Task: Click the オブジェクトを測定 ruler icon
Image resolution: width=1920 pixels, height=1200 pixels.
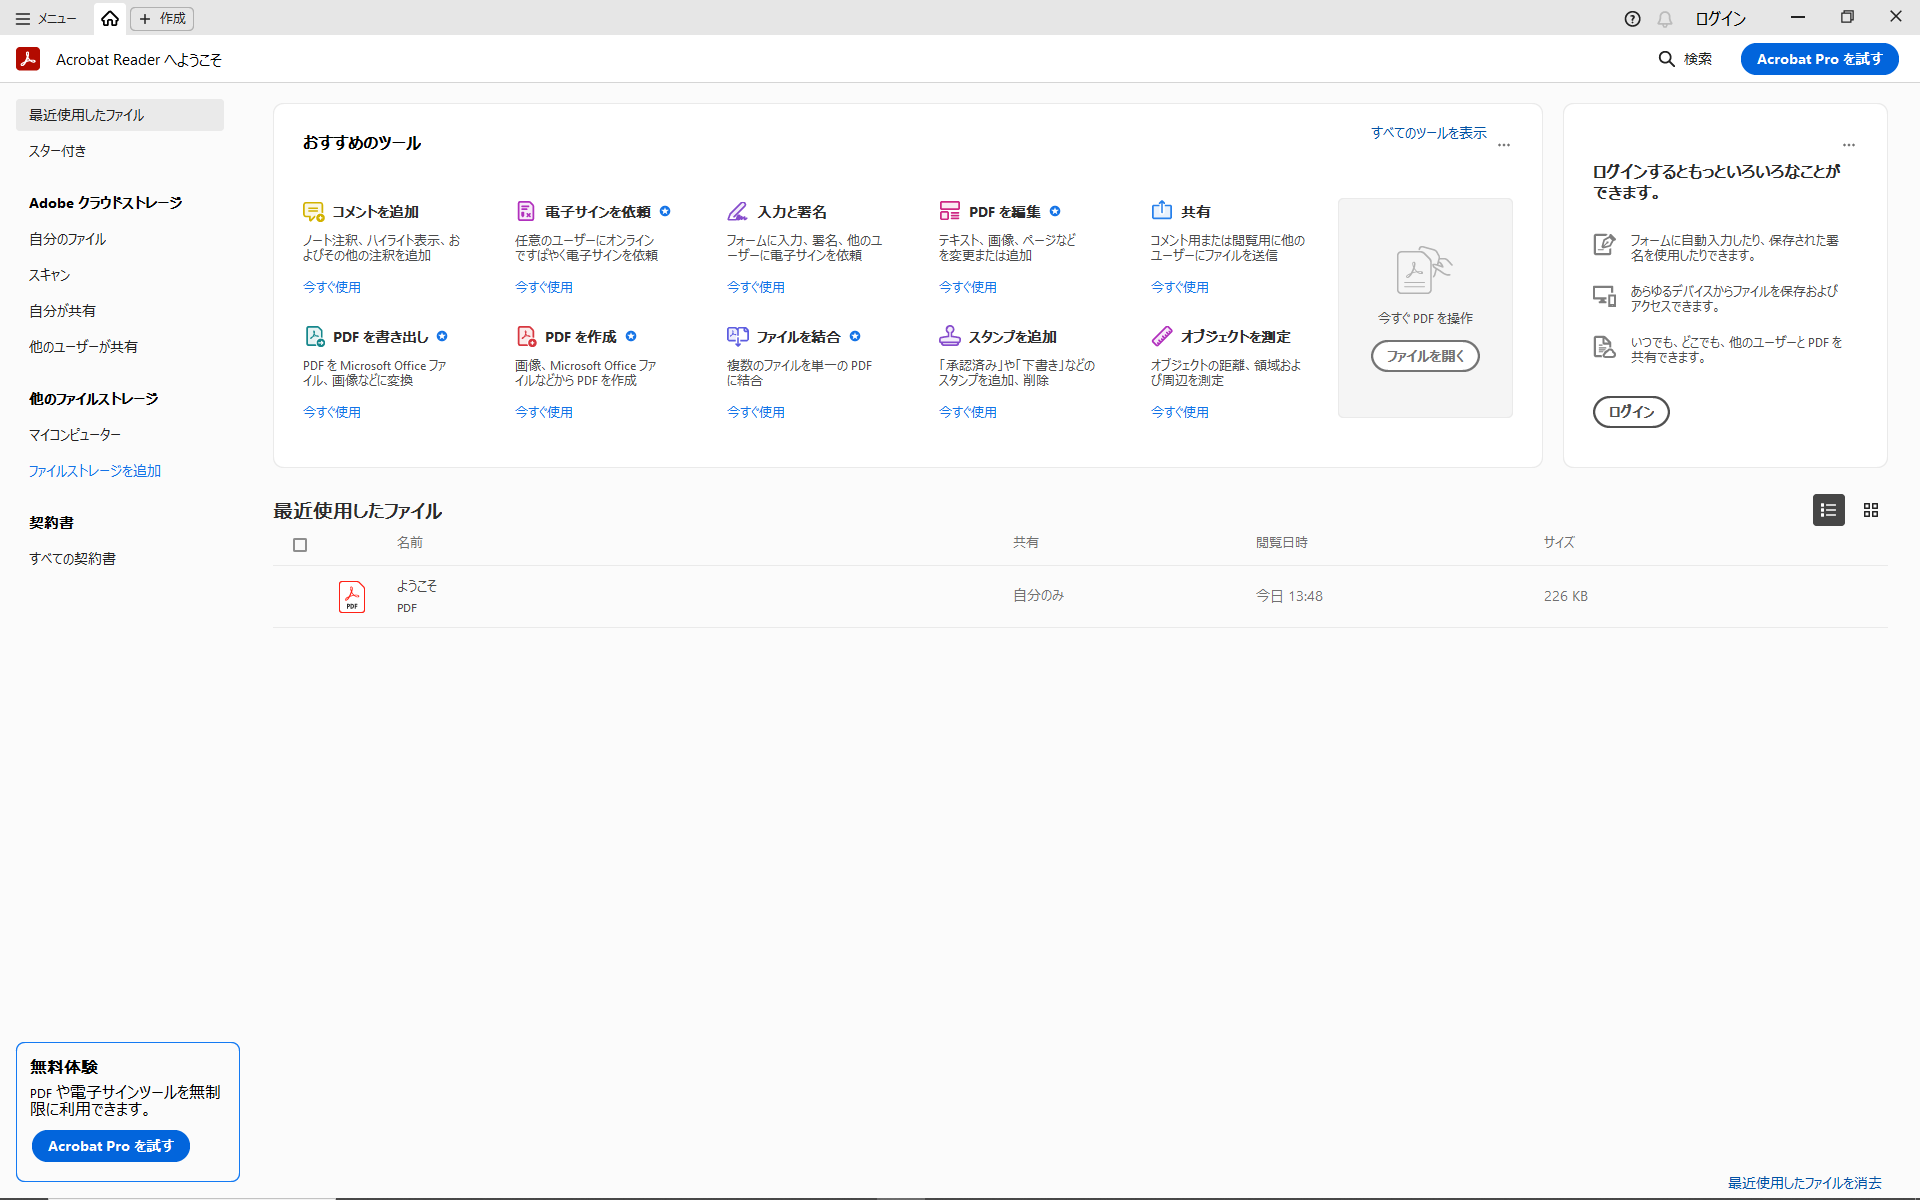Action: 1162,336
